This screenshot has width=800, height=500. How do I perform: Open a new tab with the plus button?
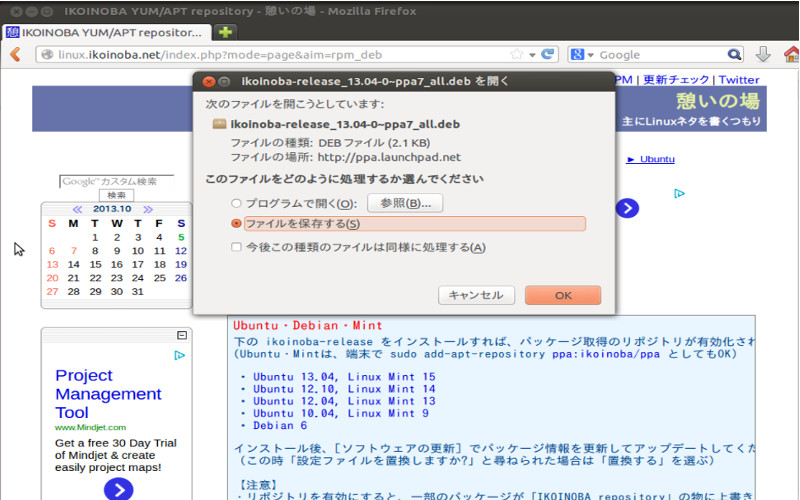225,32
